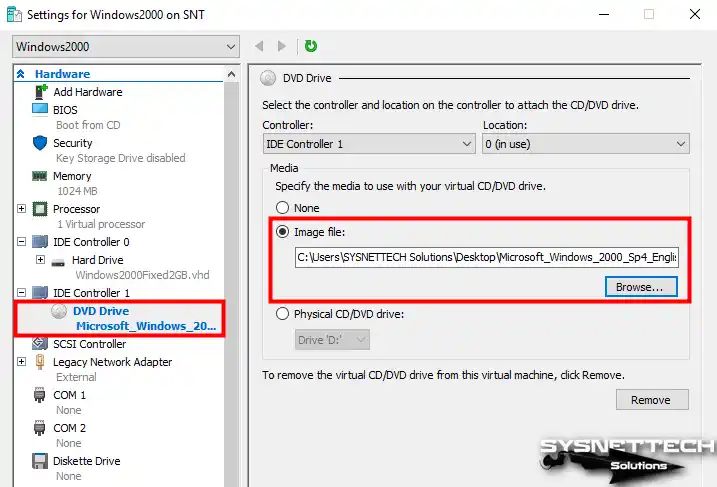Image resolution: width=717 pixels, height=487 pixels.
Task: Collapse the IDE Controller 1 node
Action: tap(21, 292)
